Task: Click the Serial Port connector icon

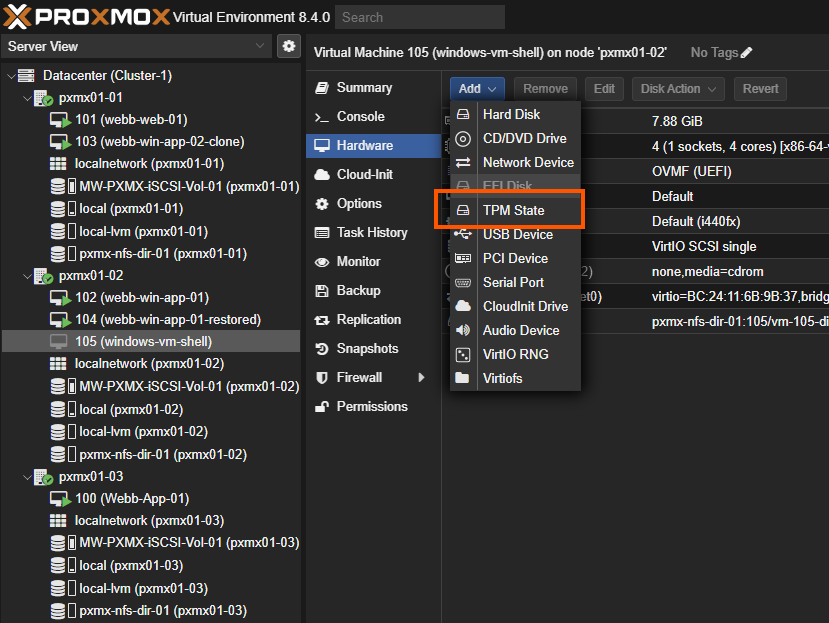Action: 463,282
